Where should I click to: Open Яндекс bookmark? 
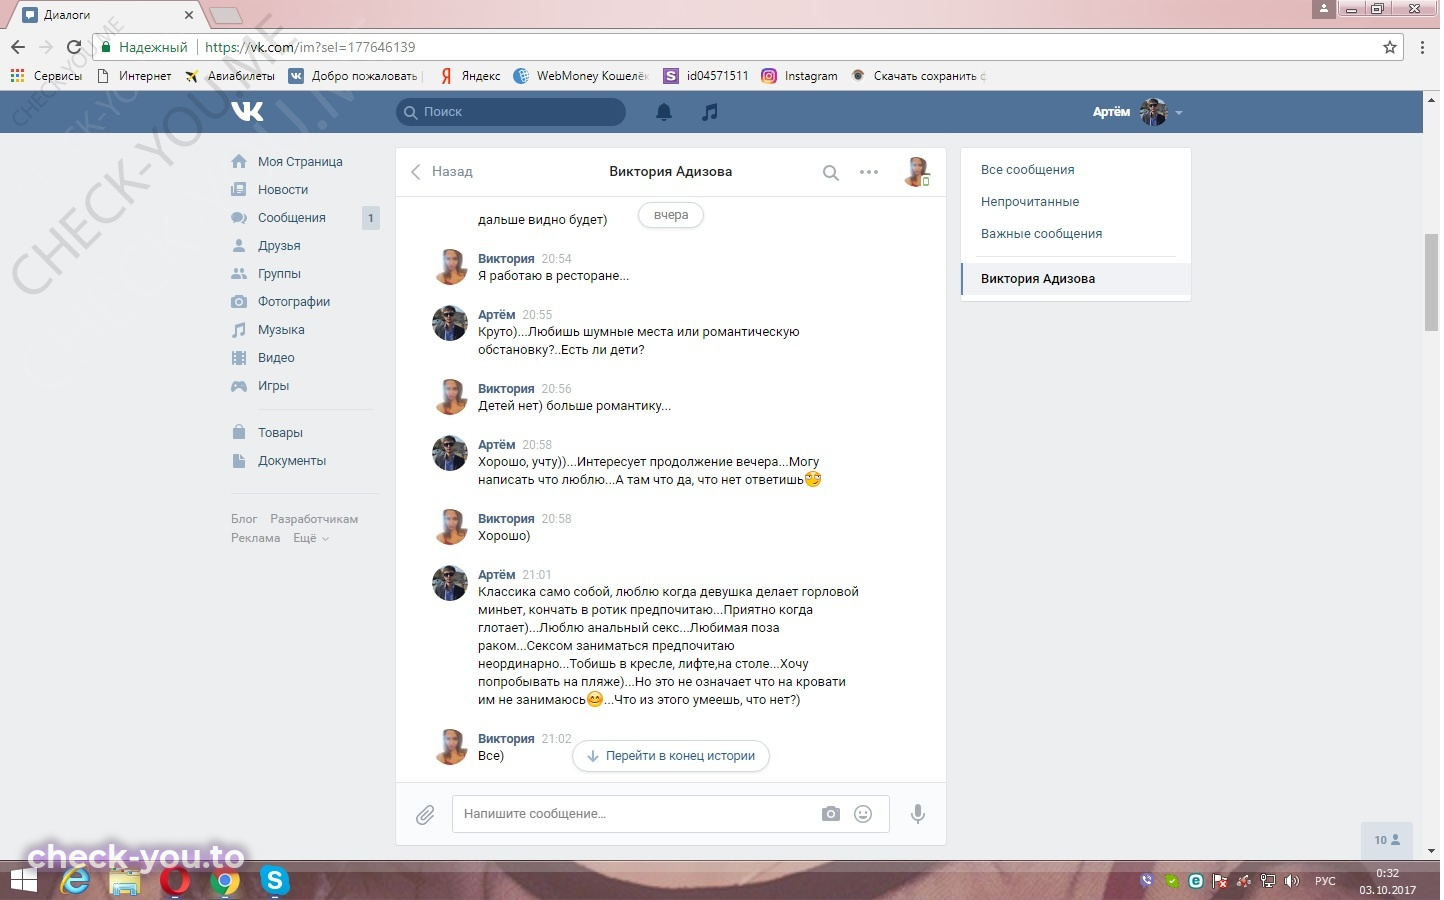(x=470, y=76)
